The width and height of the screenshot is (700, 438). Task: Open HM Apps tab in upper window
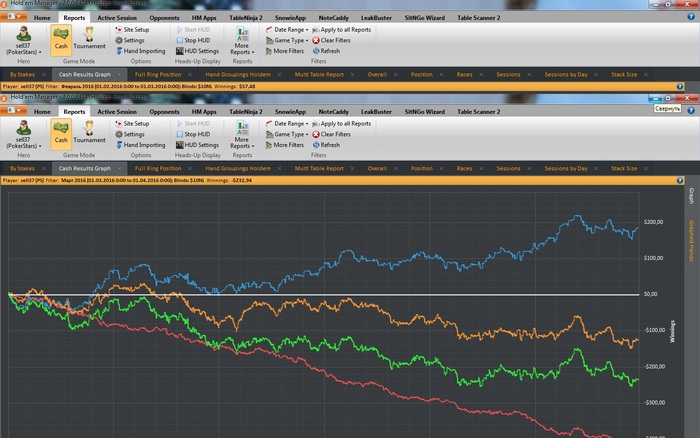click(x=204, y=18)
